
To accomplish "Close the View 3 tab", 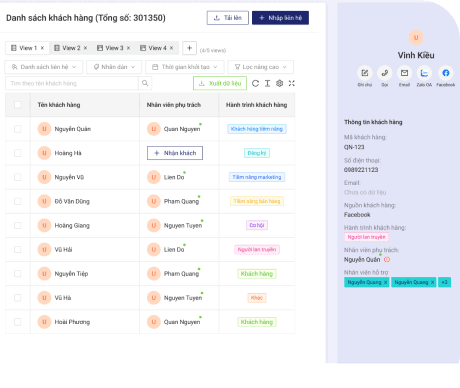I will [128, 48].
